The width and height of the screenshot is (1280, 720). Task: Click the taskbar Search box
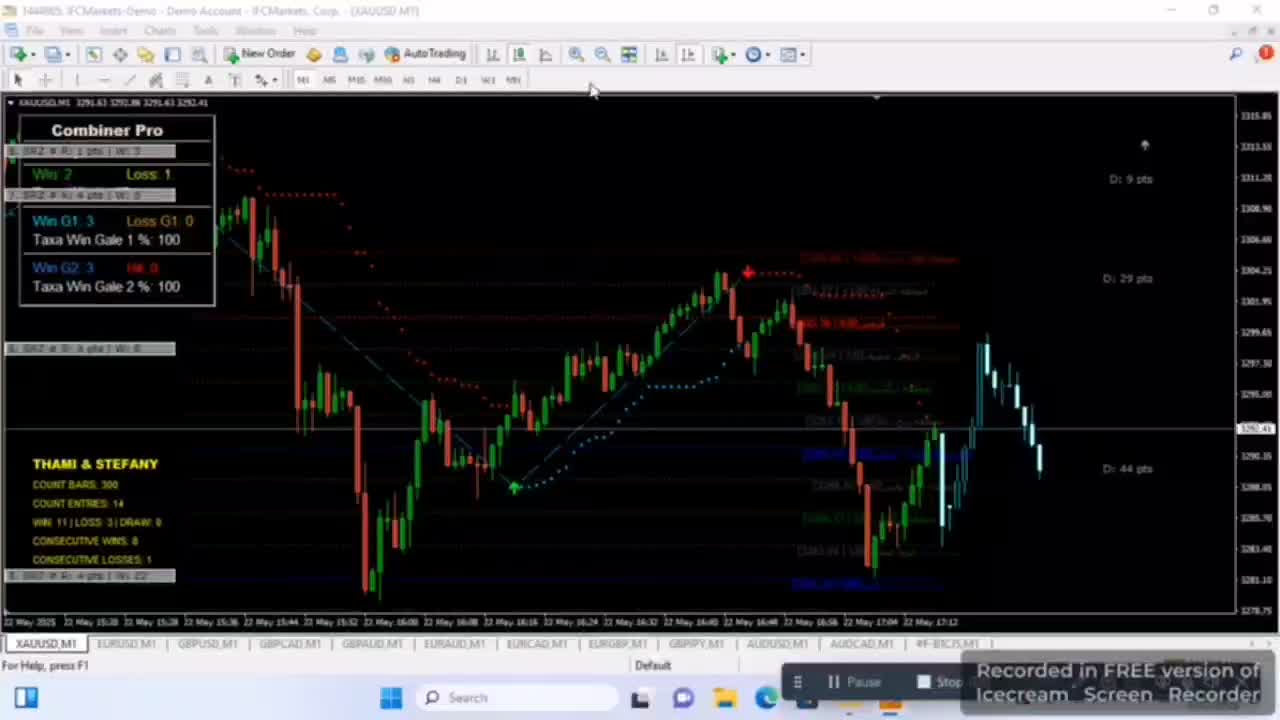tap(518, 697)
